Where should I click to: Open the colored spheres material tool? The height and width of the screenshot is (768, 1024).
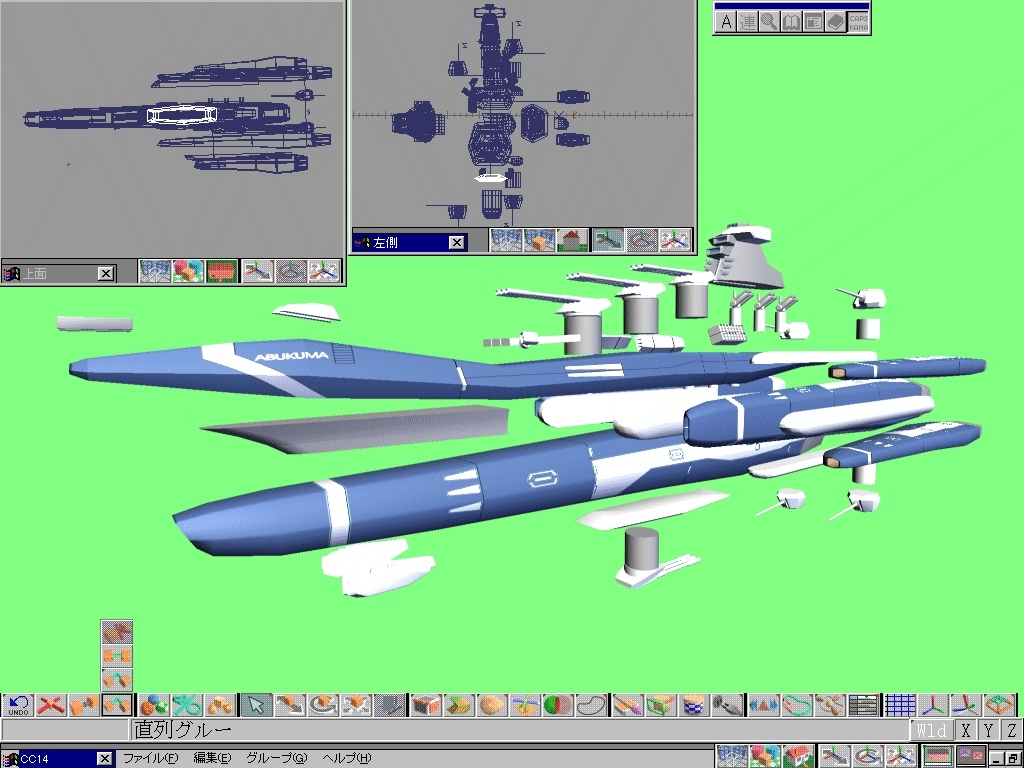(x=154, y=705)
